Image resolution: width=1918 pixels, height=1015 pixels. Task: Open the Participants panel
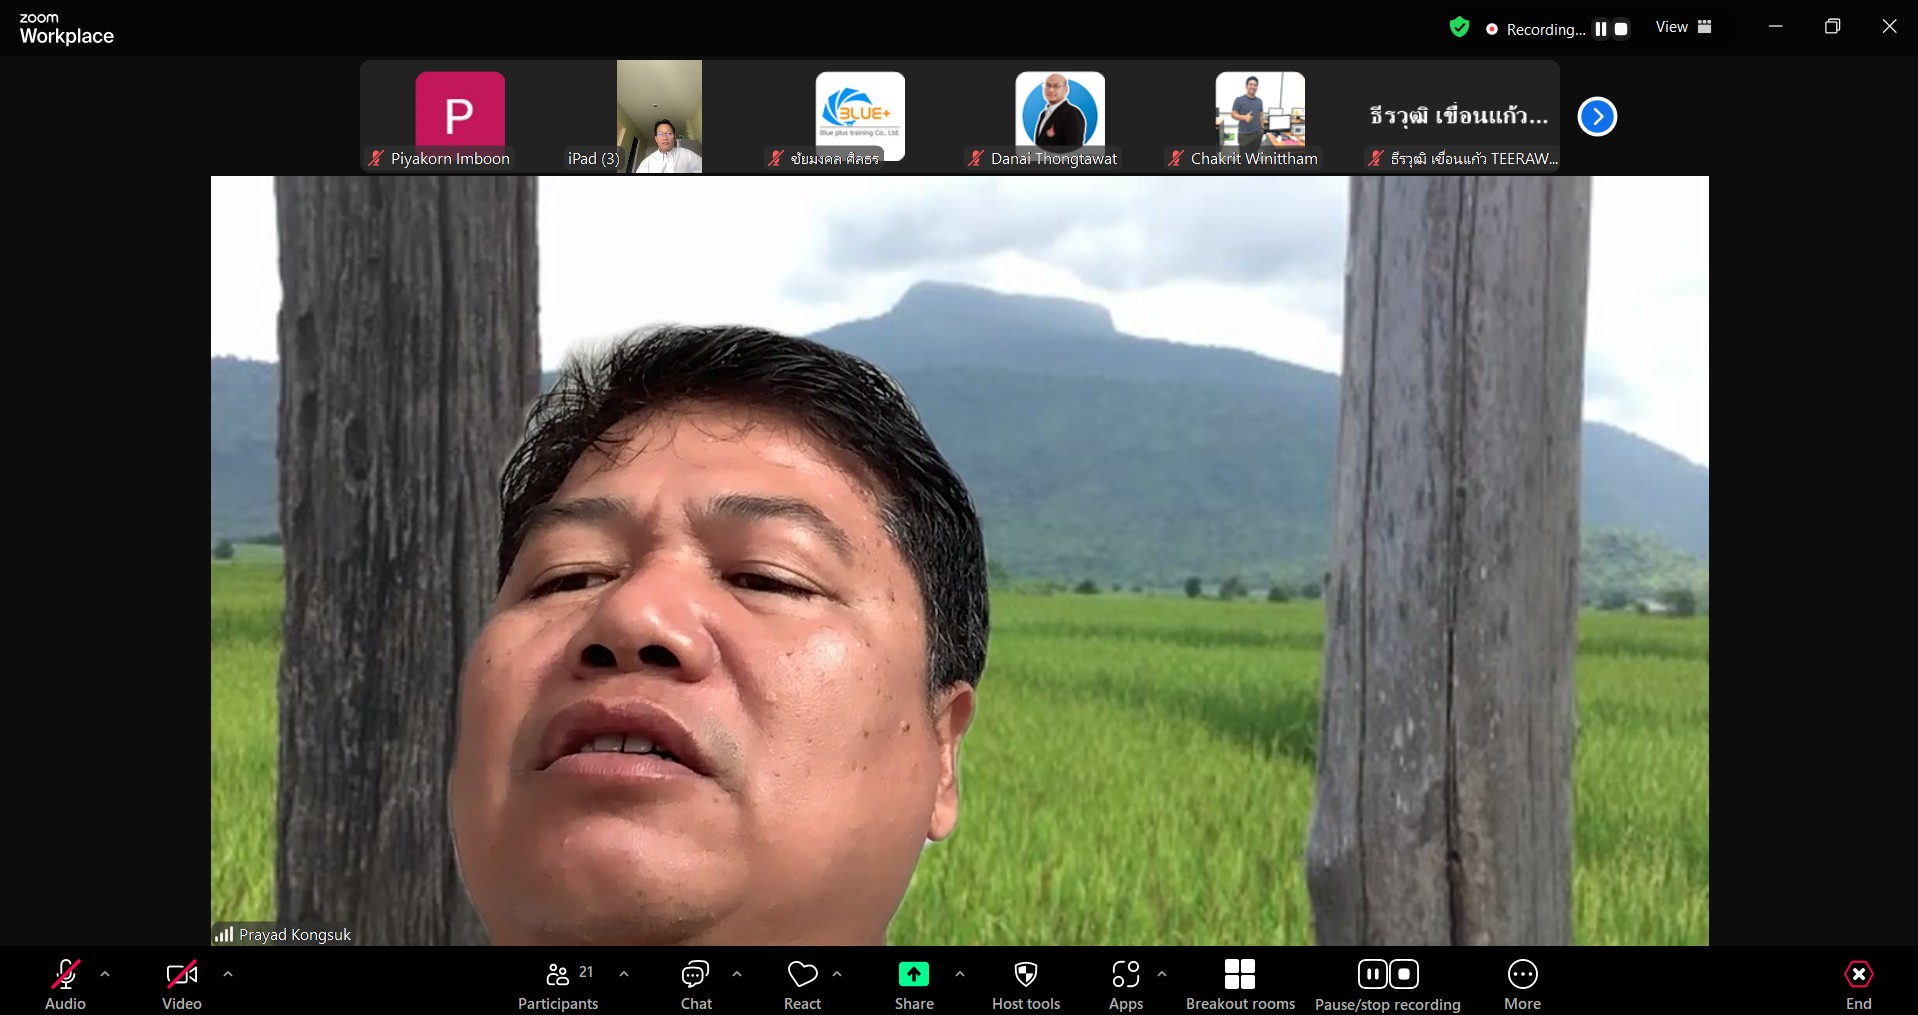pos(558,985)
